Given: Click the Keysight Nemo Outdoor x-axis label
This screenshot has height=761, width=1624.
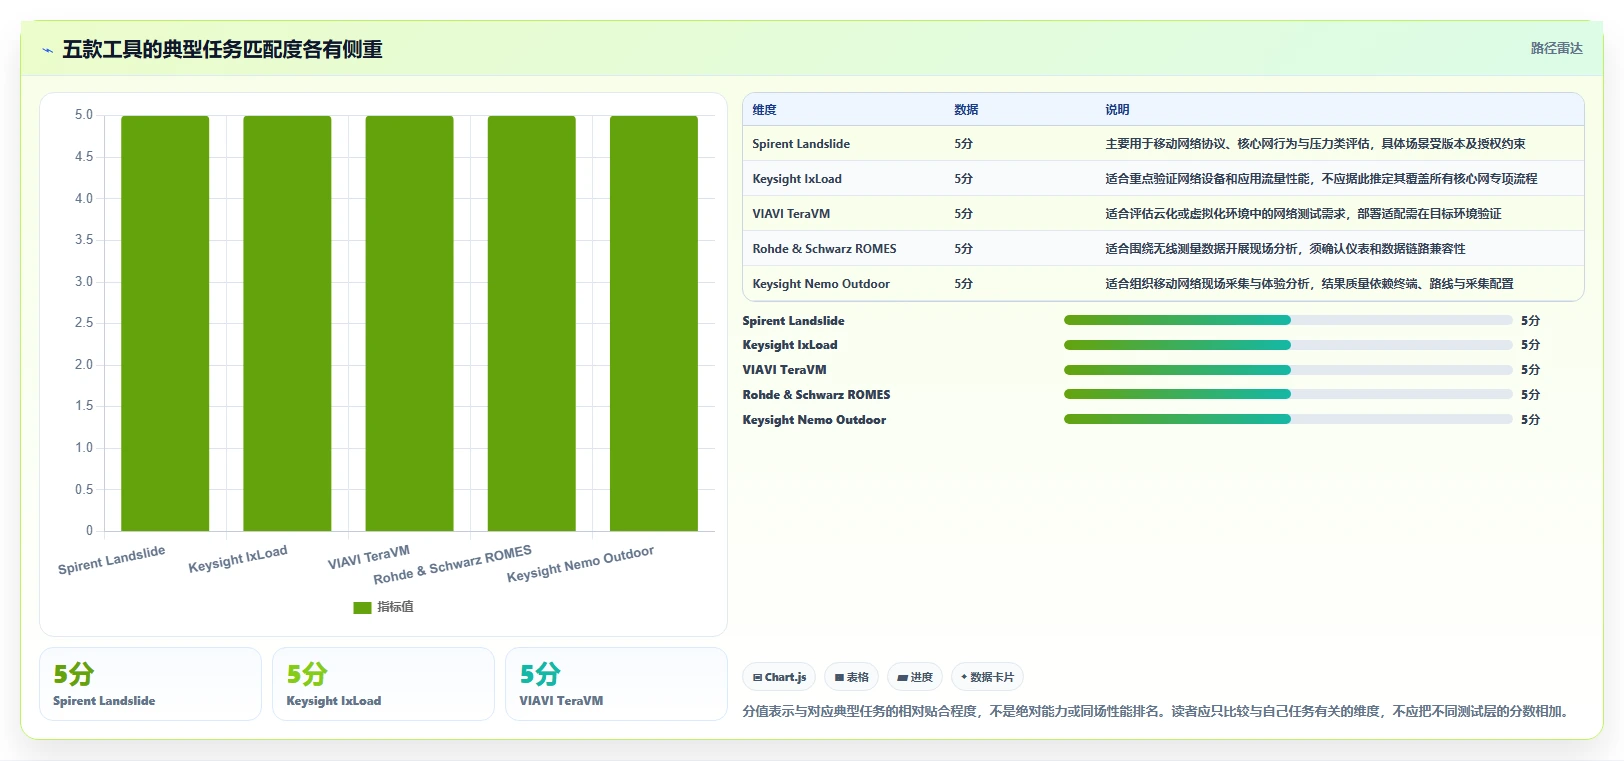Looking at the screenshot, I should pyautogui.click(x=580, y=564).
